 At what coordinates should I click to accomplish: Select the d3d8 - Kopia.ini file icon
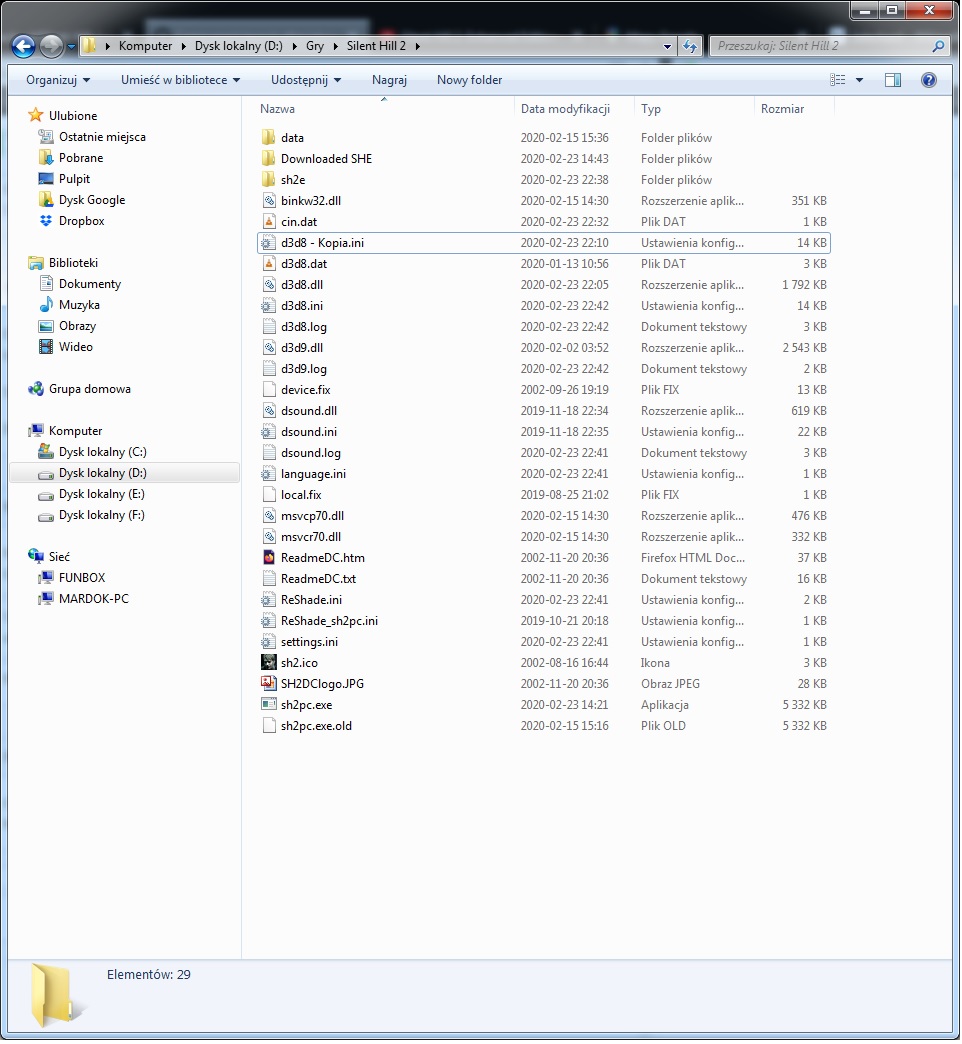pyautogui.click(x=269, y=243)
